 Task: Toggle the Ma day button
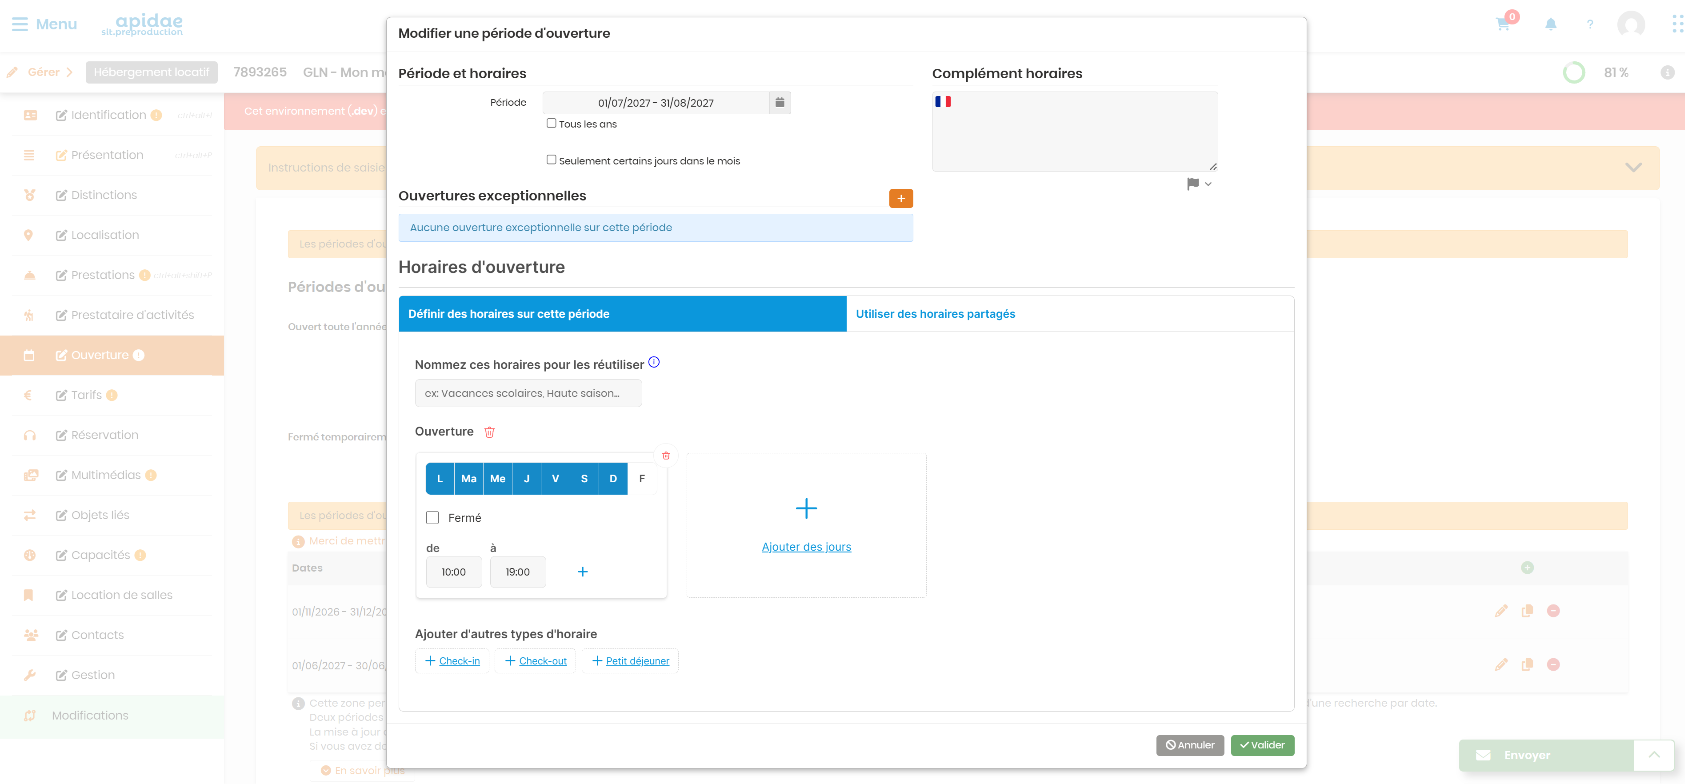tap(469, 479)
